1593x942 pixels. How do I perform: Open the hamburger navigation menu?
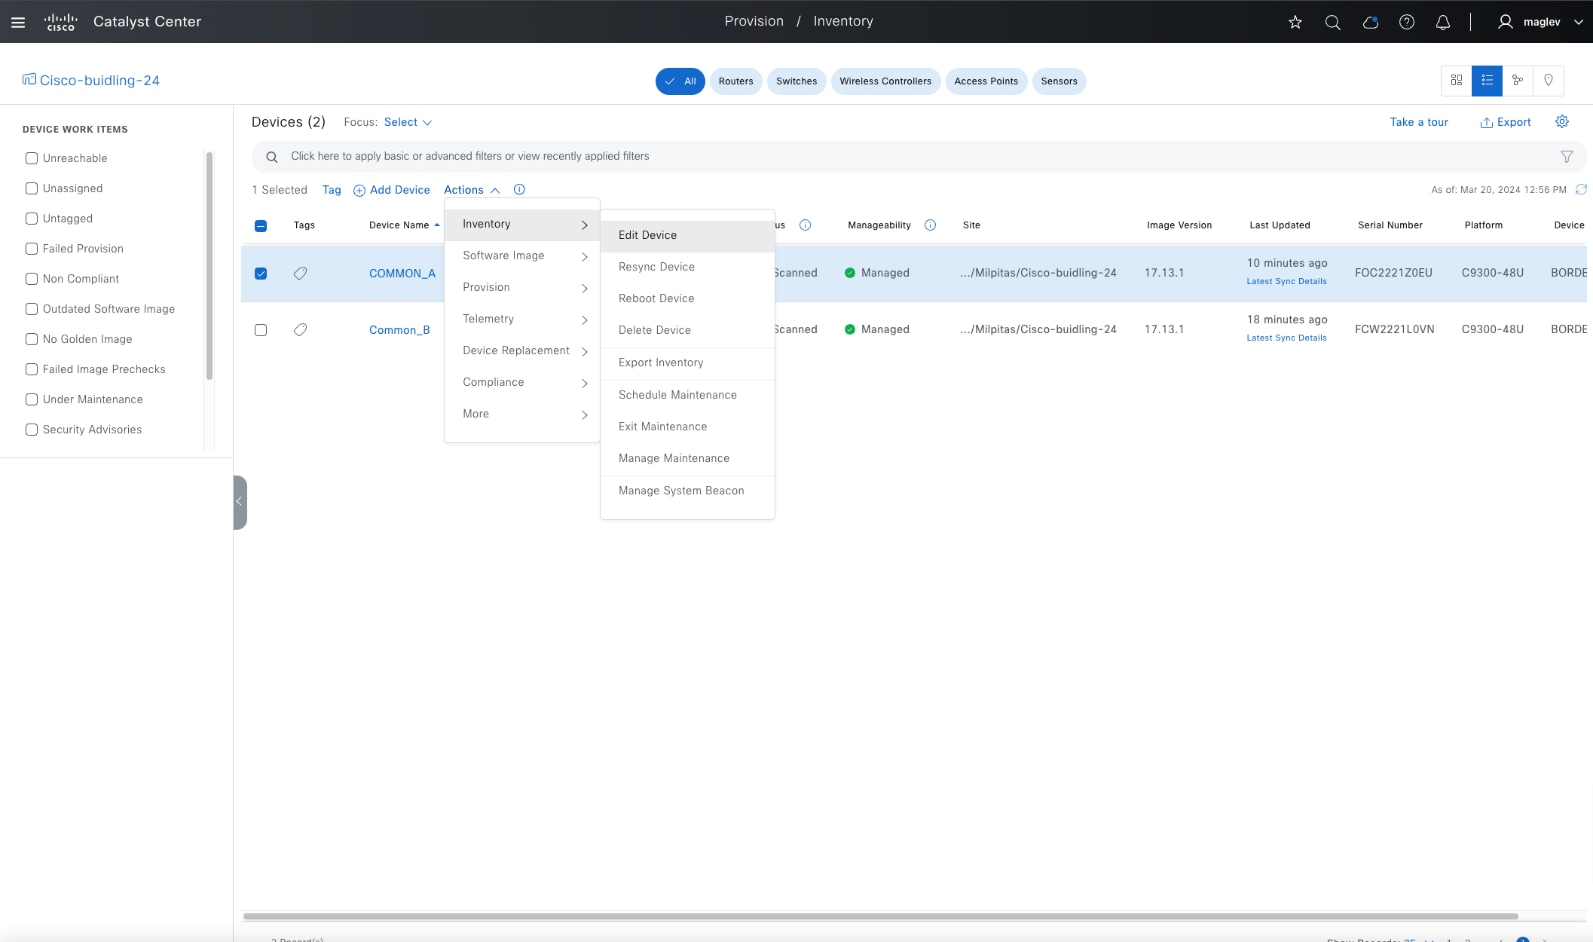pos(18,22)
